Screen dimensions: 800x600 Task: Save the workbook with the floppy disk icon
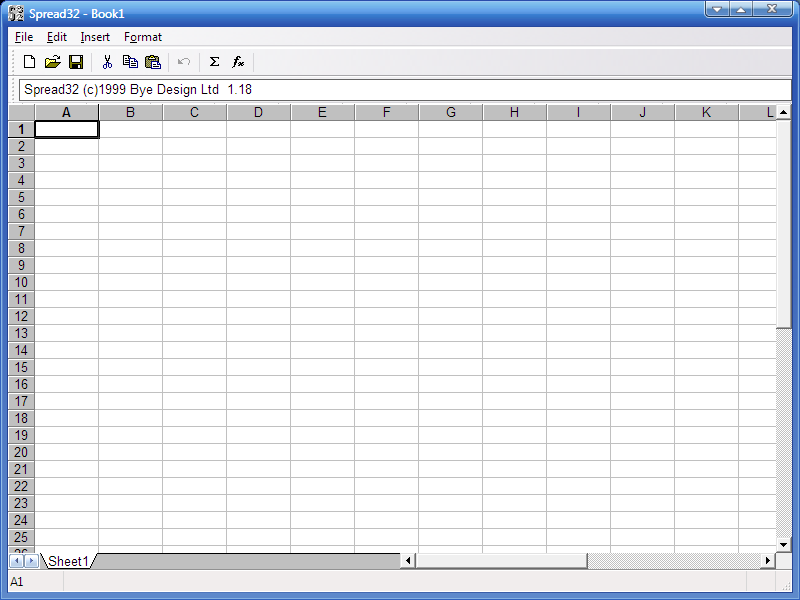[x=76, y=62]
